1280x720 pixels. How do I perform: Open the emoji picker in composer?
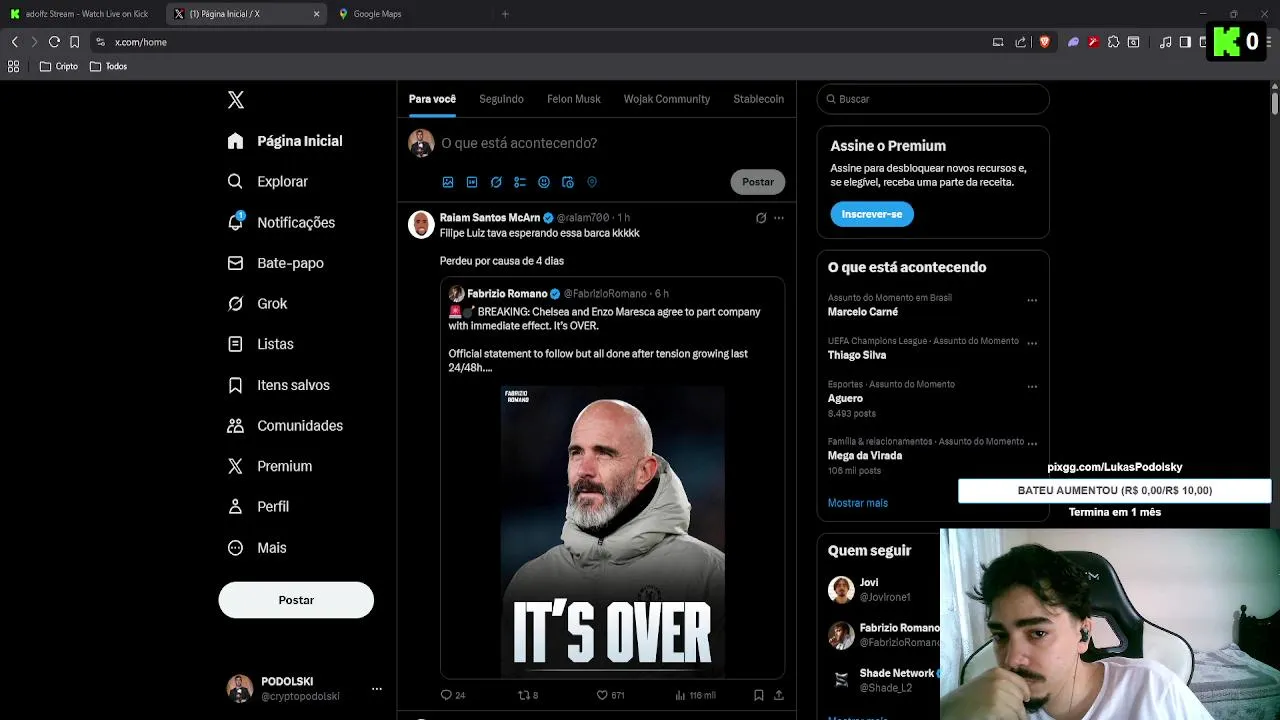click(x=544, y=182)
